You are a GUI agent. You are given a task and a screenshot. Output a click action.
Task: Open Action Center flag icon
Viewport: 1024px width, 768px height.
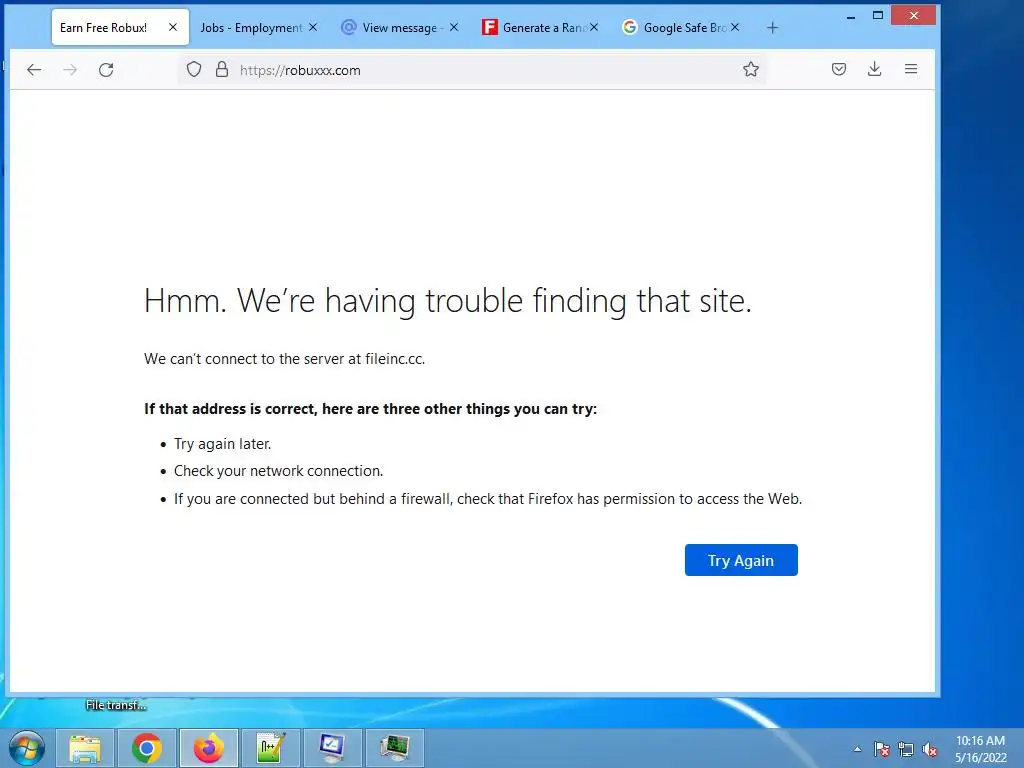coord(882,749)
